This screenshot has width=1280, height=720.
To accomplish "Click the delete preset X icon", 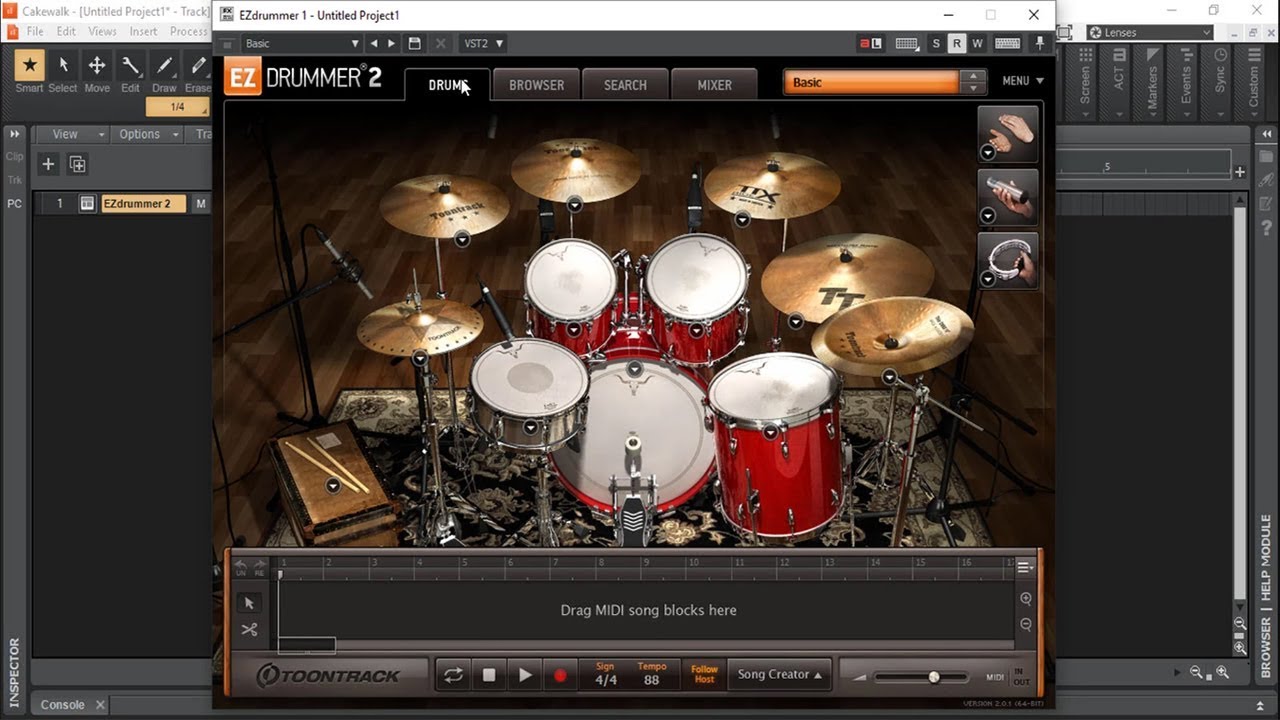I will (440, 43).
